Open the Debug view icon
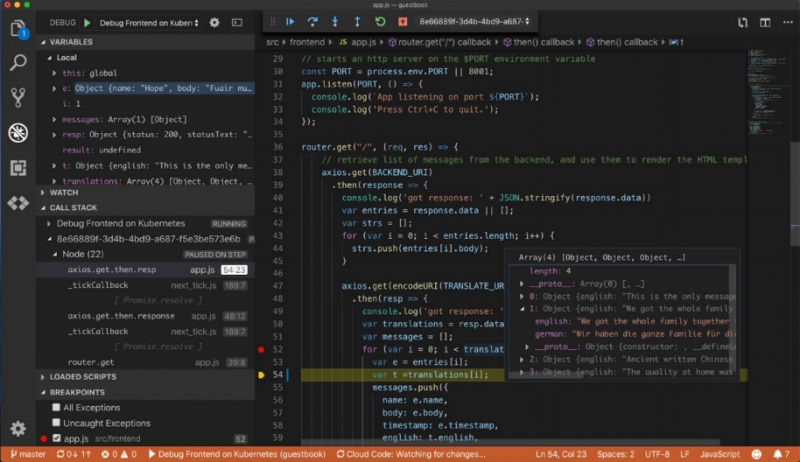800x462 pixels. 18,133
